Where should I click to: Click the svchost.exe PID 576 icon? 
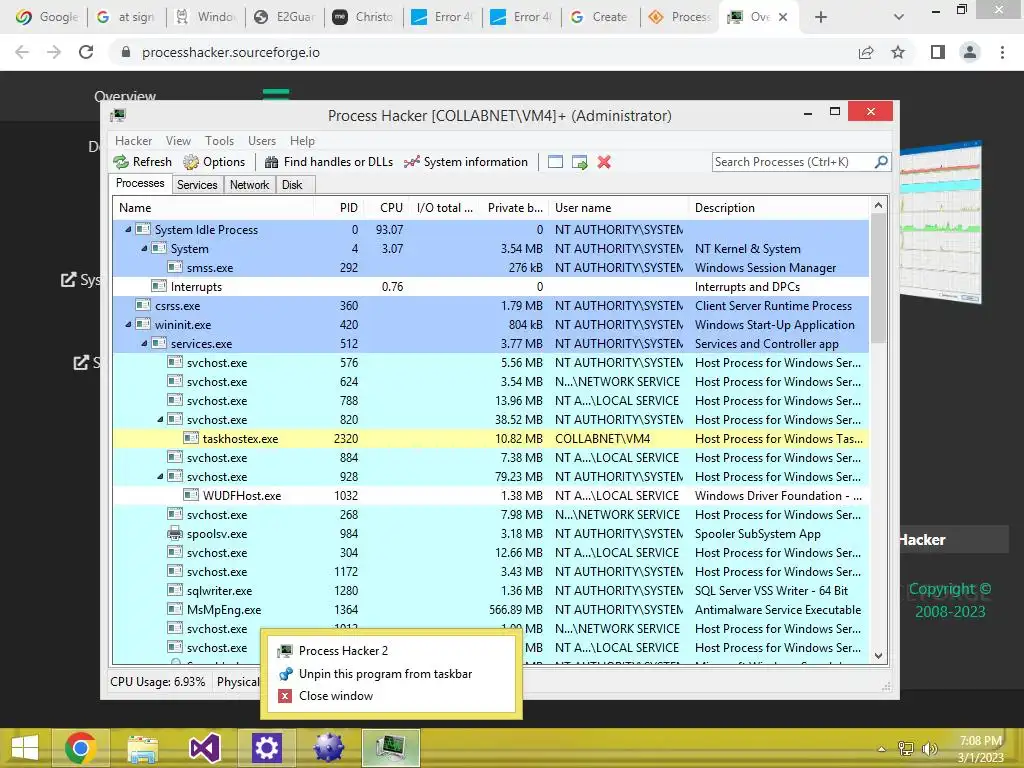click(x=174, y=362)
